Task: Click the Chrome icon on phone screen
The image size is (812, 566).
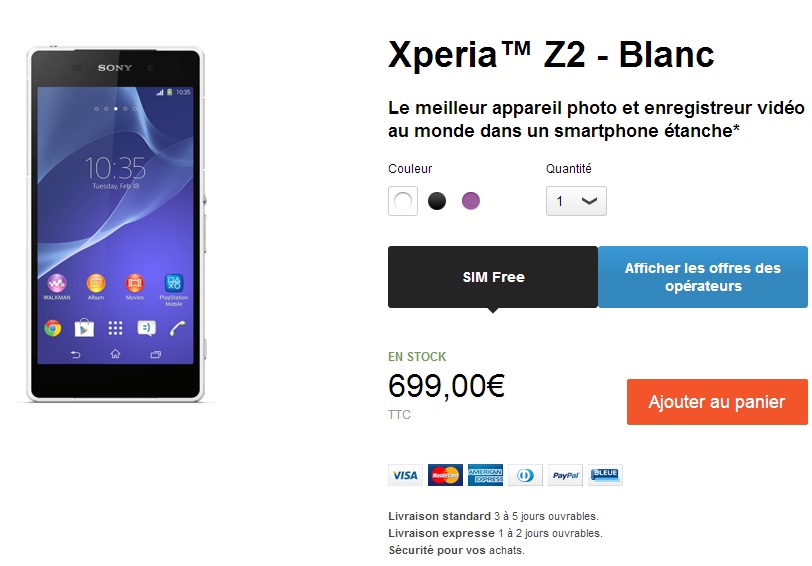Action: (x=53, y=328)
